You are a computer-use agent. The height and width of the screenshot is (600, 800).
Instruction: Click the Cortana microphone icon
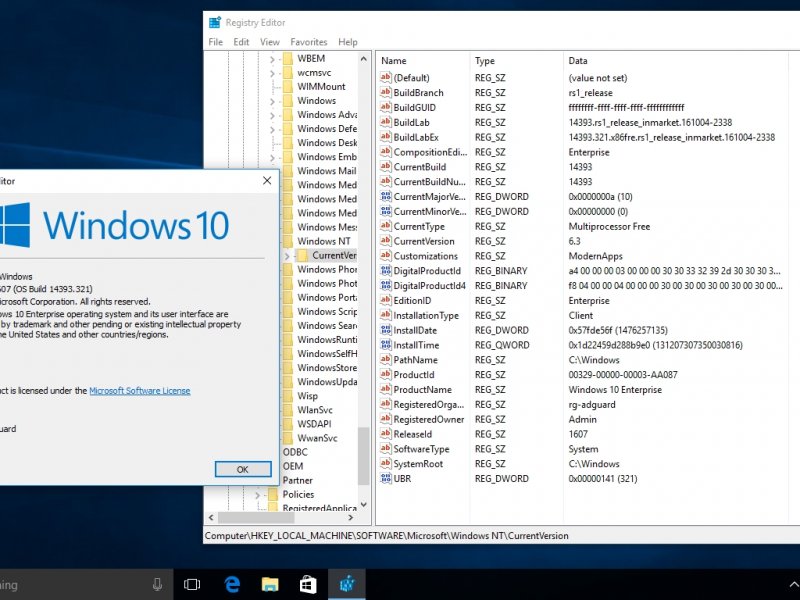pos(157,585)
